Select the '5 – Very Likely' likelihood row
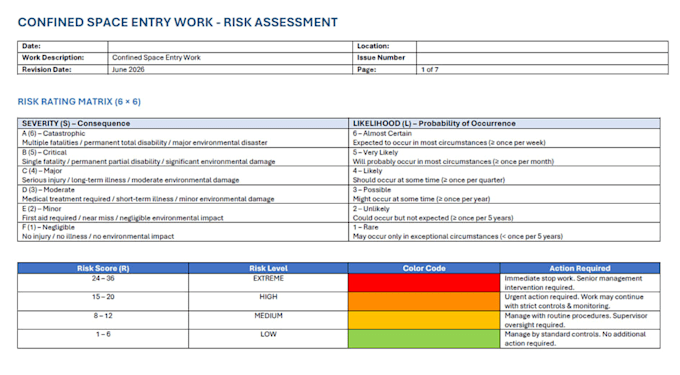Viewport: 680px width, 375px height. click(x=504, y=157)
